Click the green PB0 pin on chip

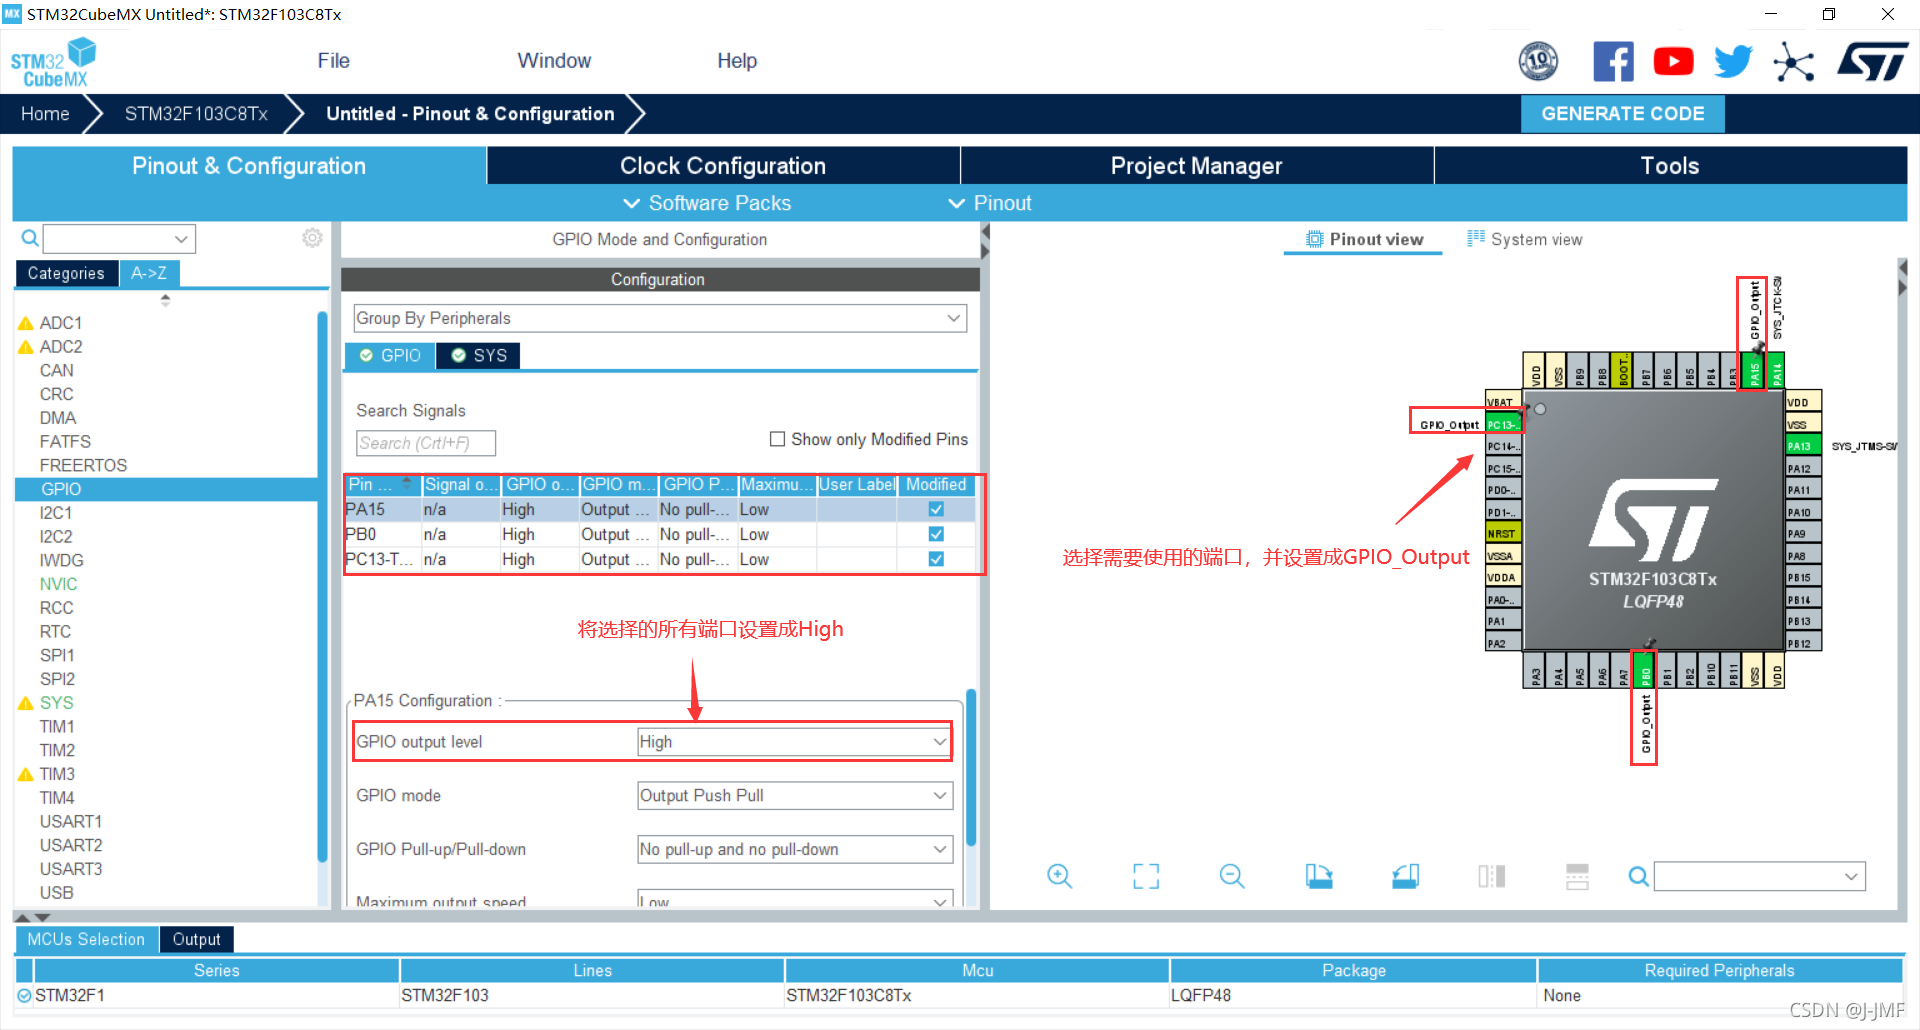[1644, 669]
